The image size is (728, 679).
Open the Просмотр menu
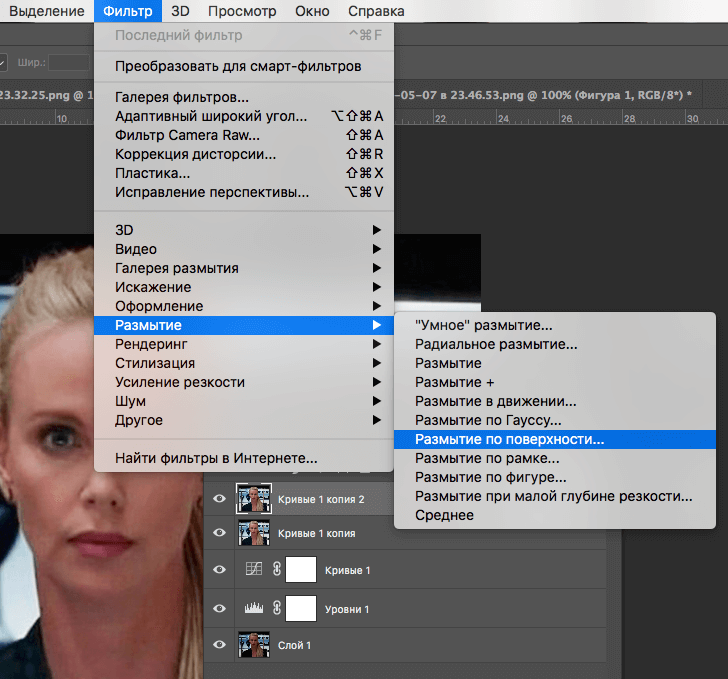[242, 11]
